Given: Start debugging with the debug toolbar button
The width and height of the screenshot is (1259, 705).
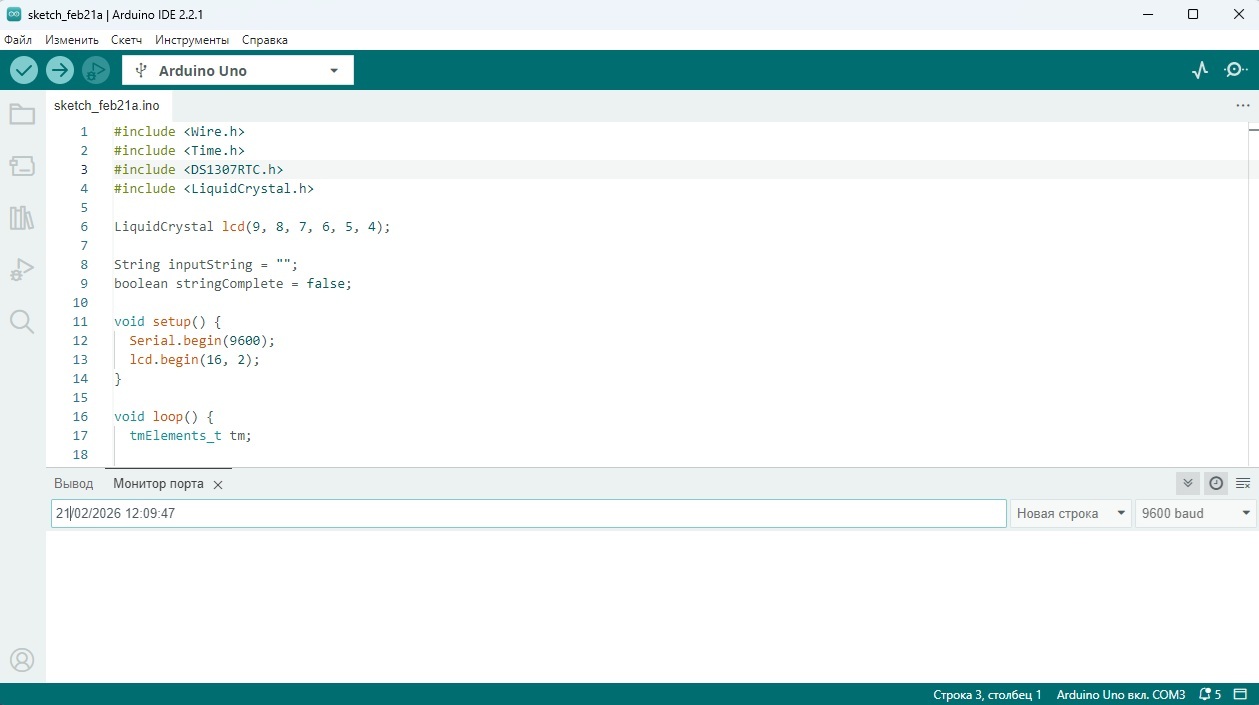Looking at the screenshot, I should (x=96, y=70).
